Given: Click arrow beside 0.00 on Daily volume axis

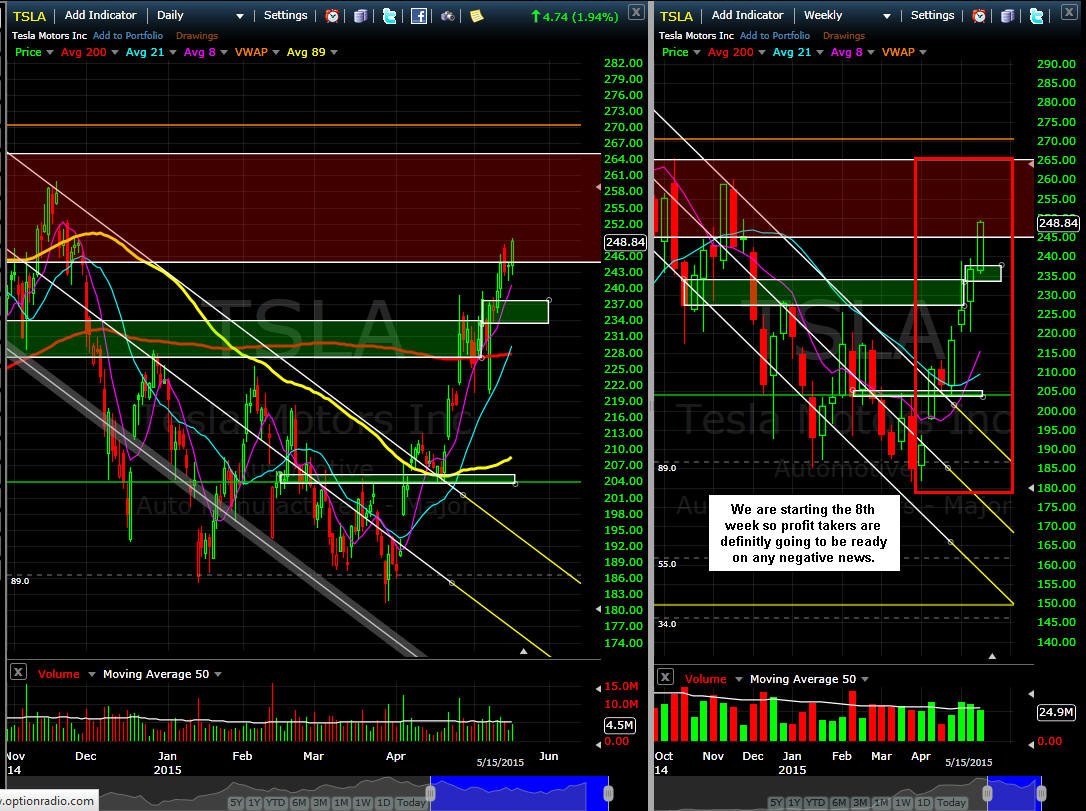Looking at the screenshot, I should 598,745.
